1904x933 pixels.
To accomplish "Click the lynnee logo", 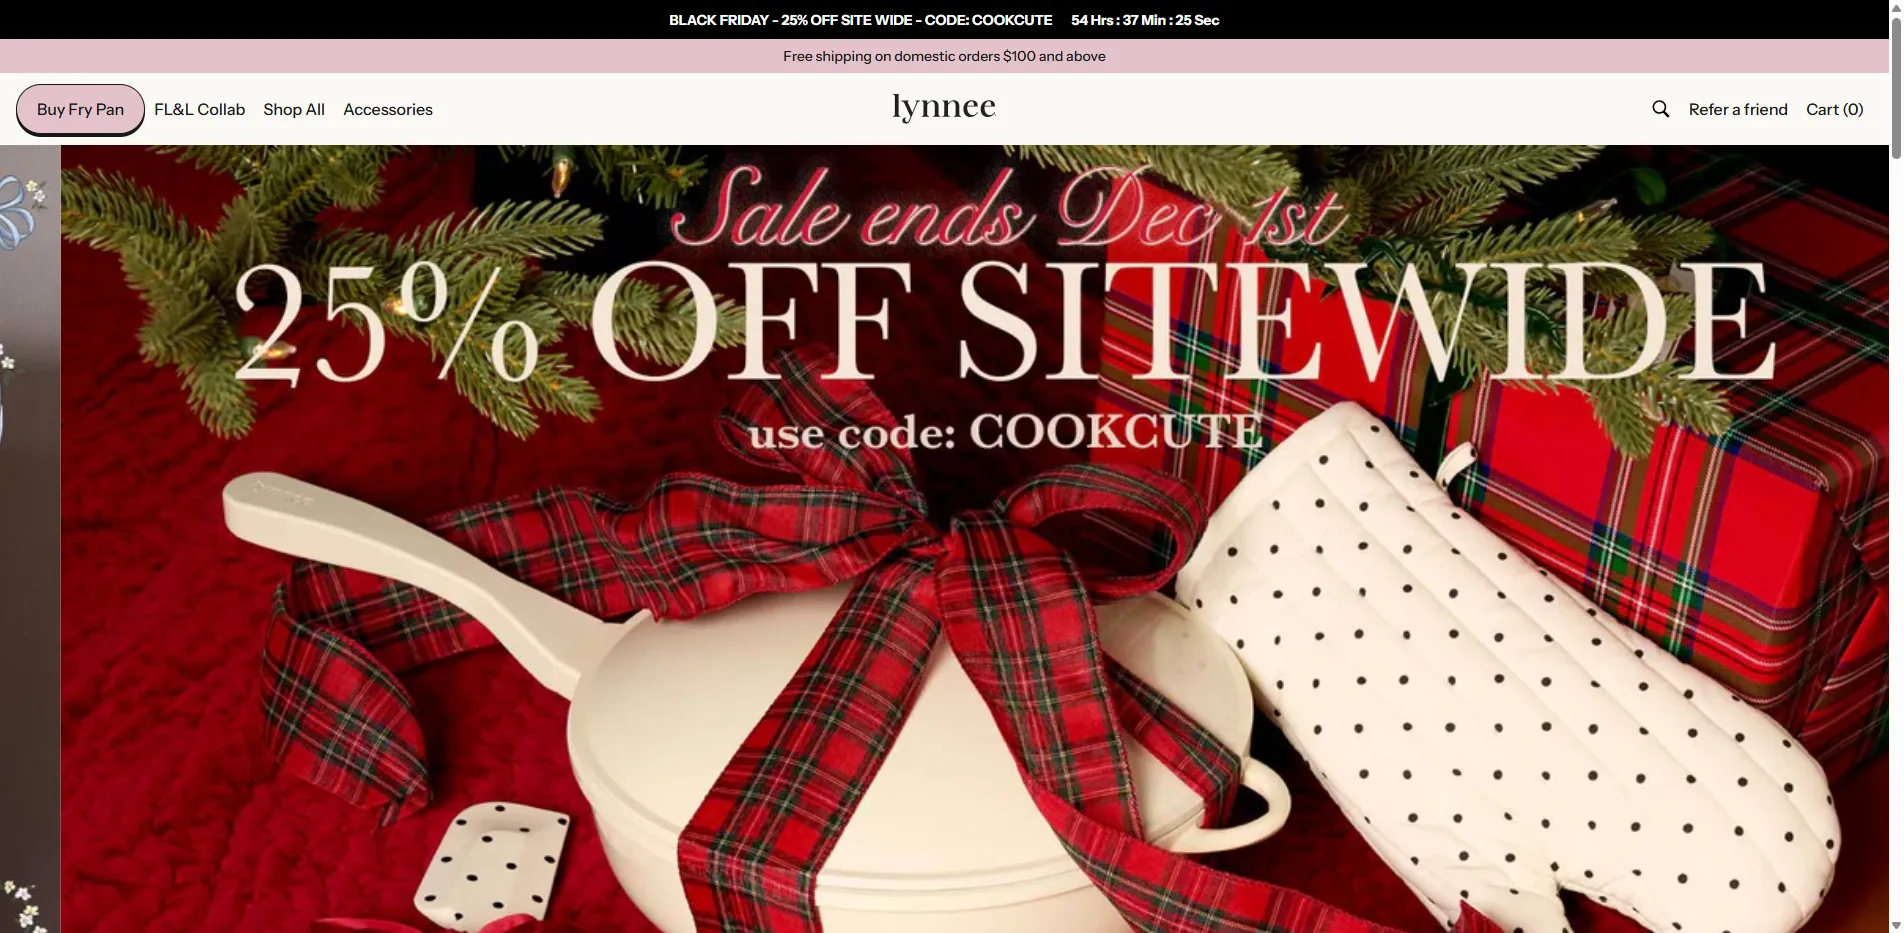I will coord(944,107).
